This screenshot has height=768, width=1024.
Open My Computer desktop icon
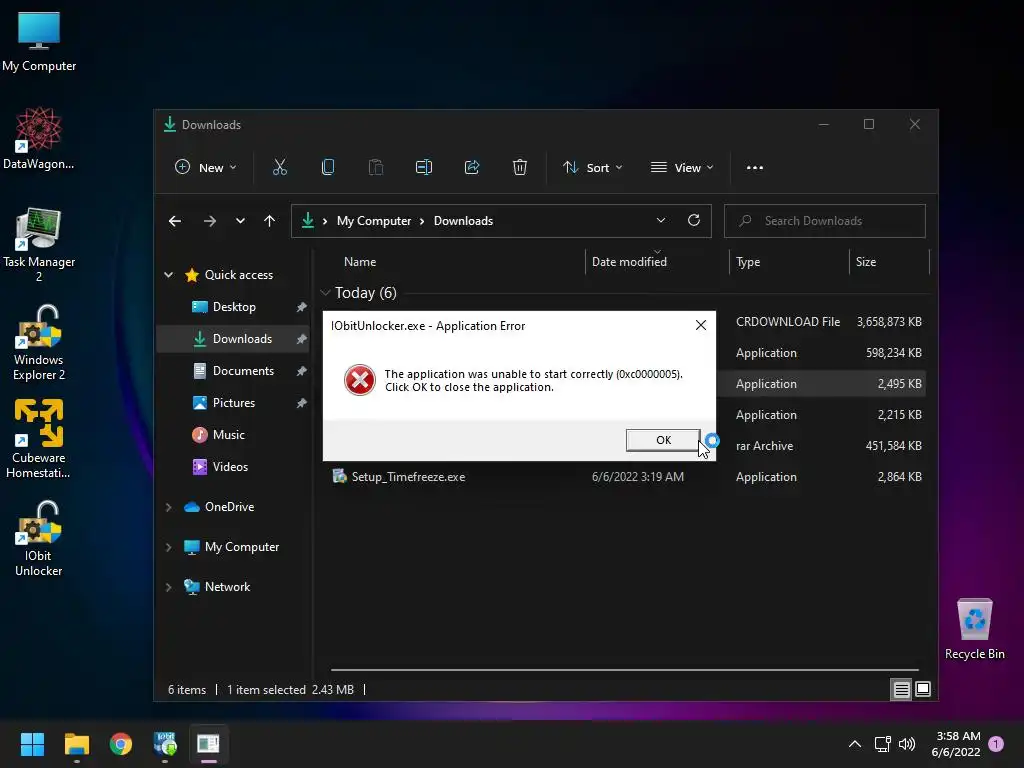click(39, 41)
